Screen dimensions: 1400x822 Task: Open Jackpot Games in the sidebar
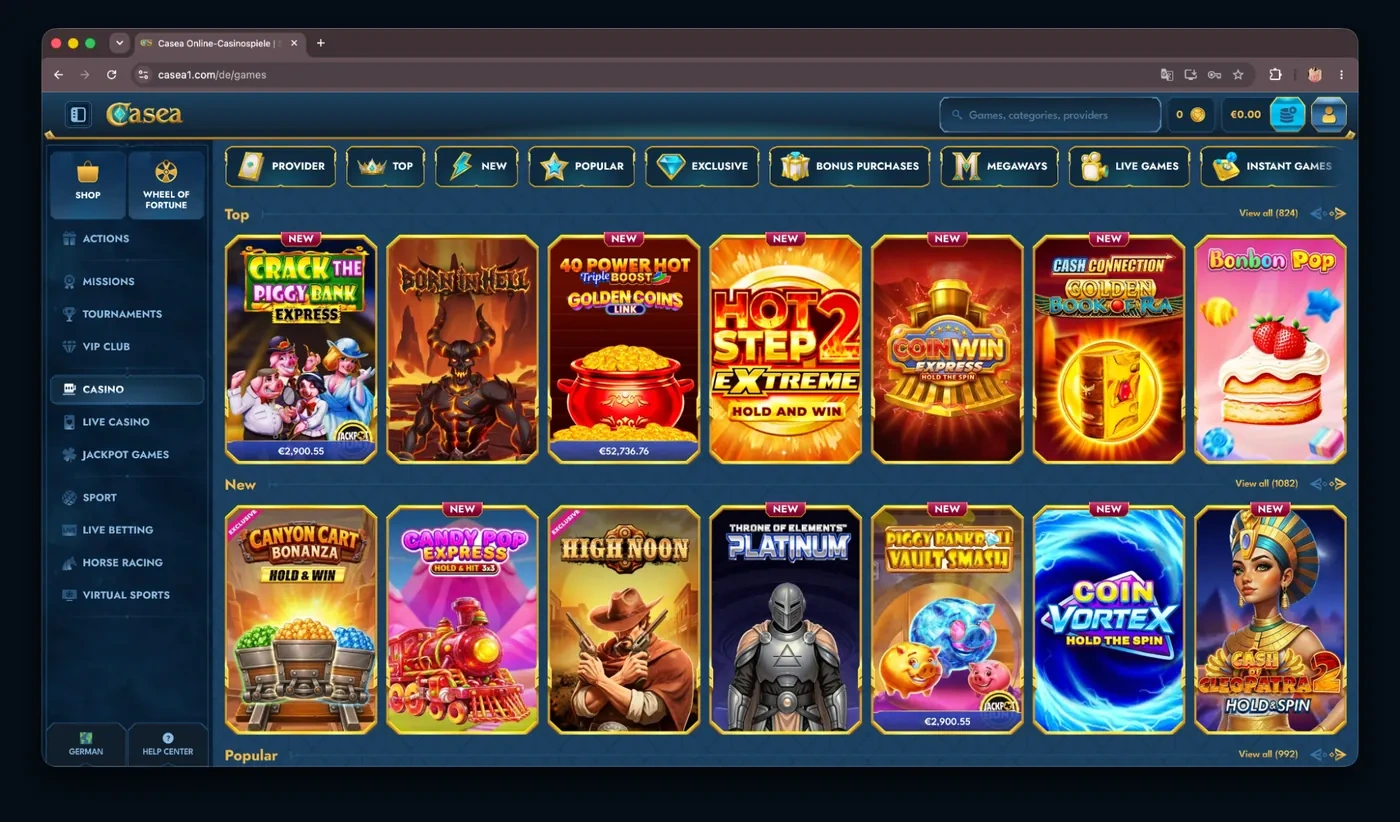pos(127,454)
